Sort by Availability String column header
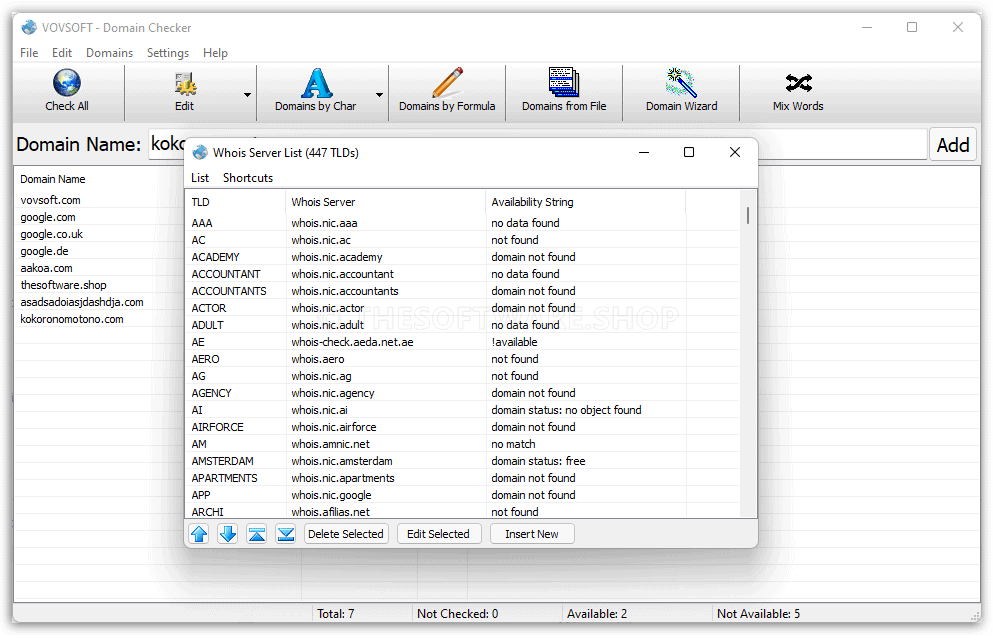 585,202
